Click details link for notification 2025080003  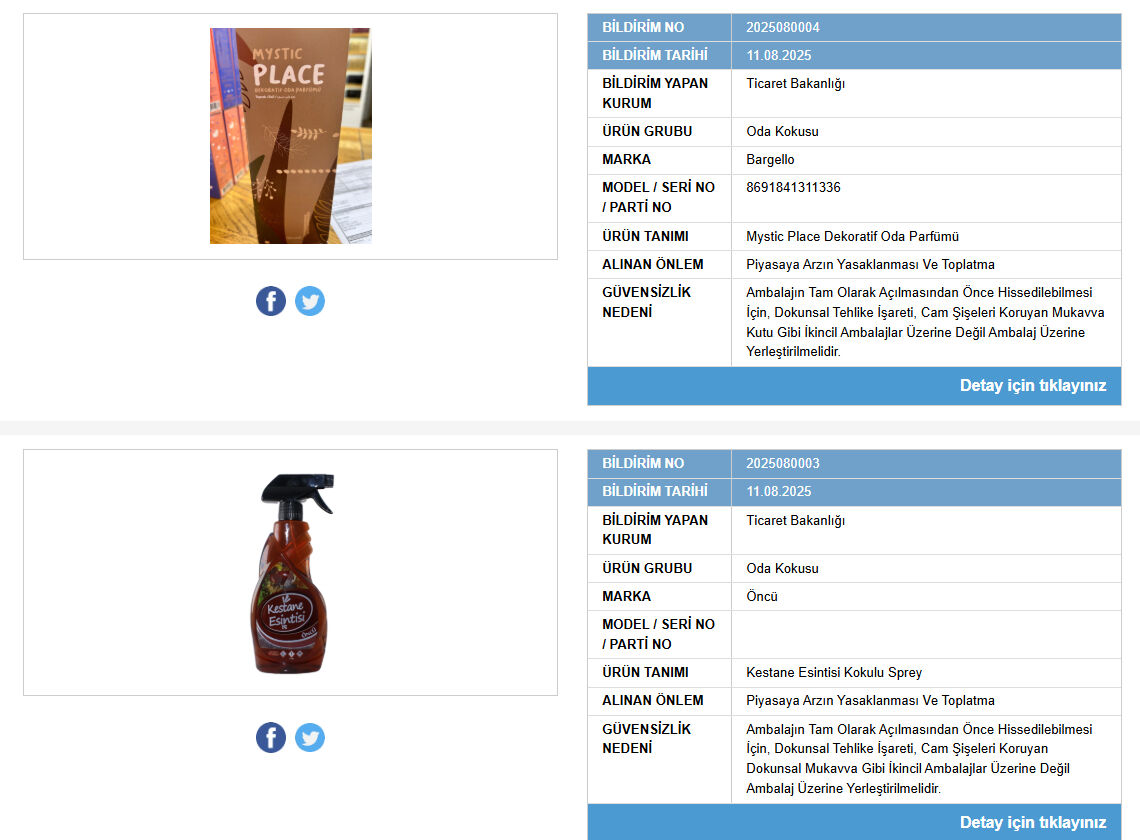pos(1032,823)
